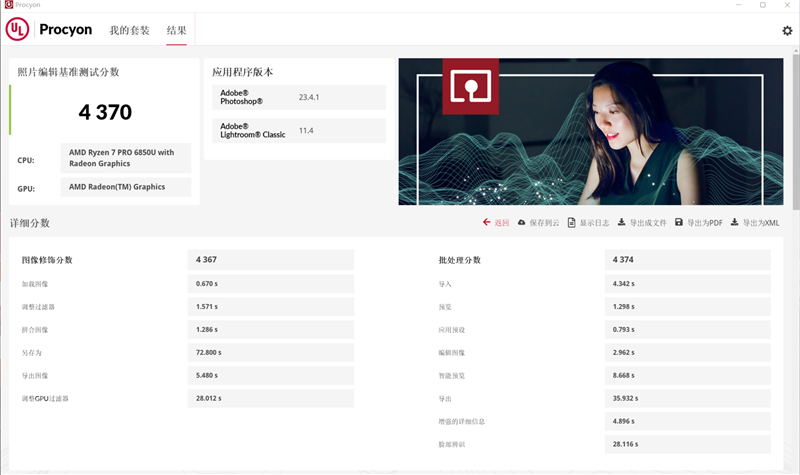Click the CPU: label
The height and width of the screenshot is (475, 800).
[26, 160]
